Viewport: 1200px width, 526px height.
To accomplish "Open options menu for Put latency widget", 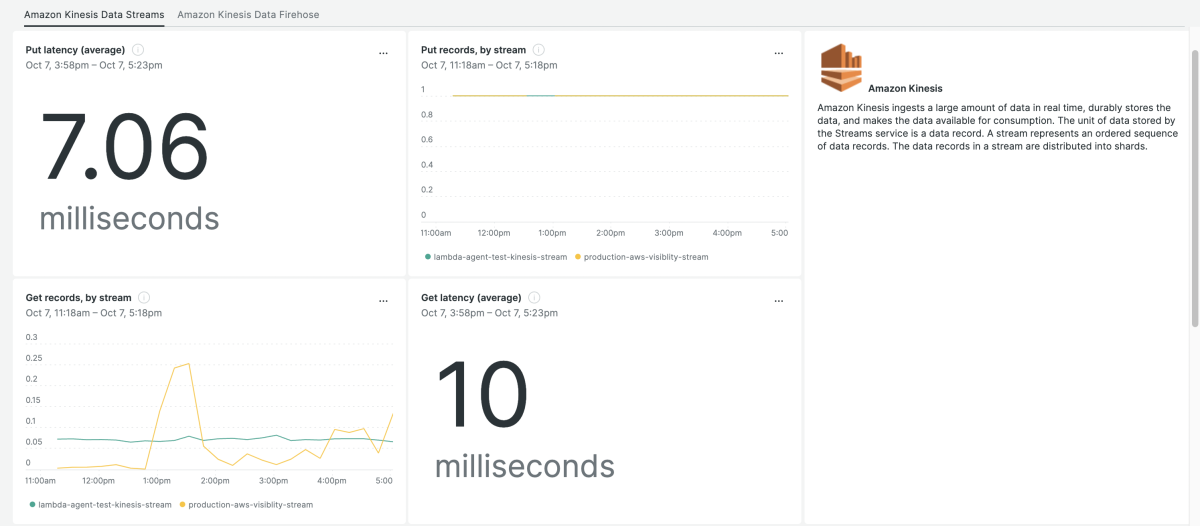I will pos(383,53).
